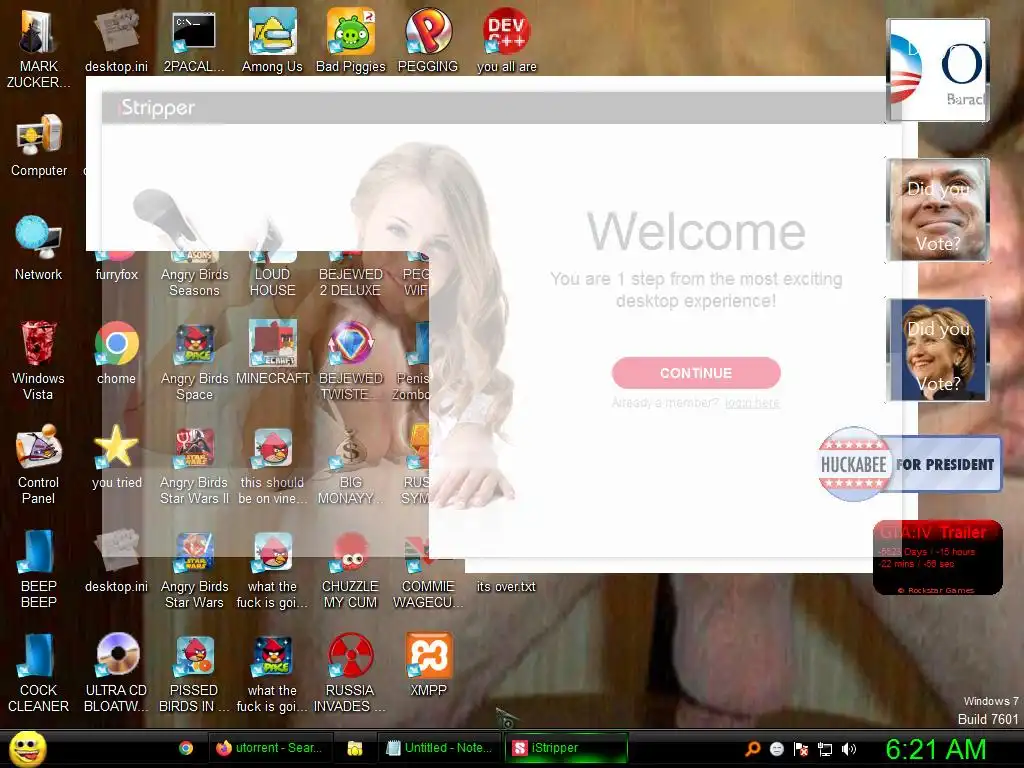This screenshot has height=768, width=1024.
Task: Click the 6:21 AM taskbar clock
Action: point(936,749)
